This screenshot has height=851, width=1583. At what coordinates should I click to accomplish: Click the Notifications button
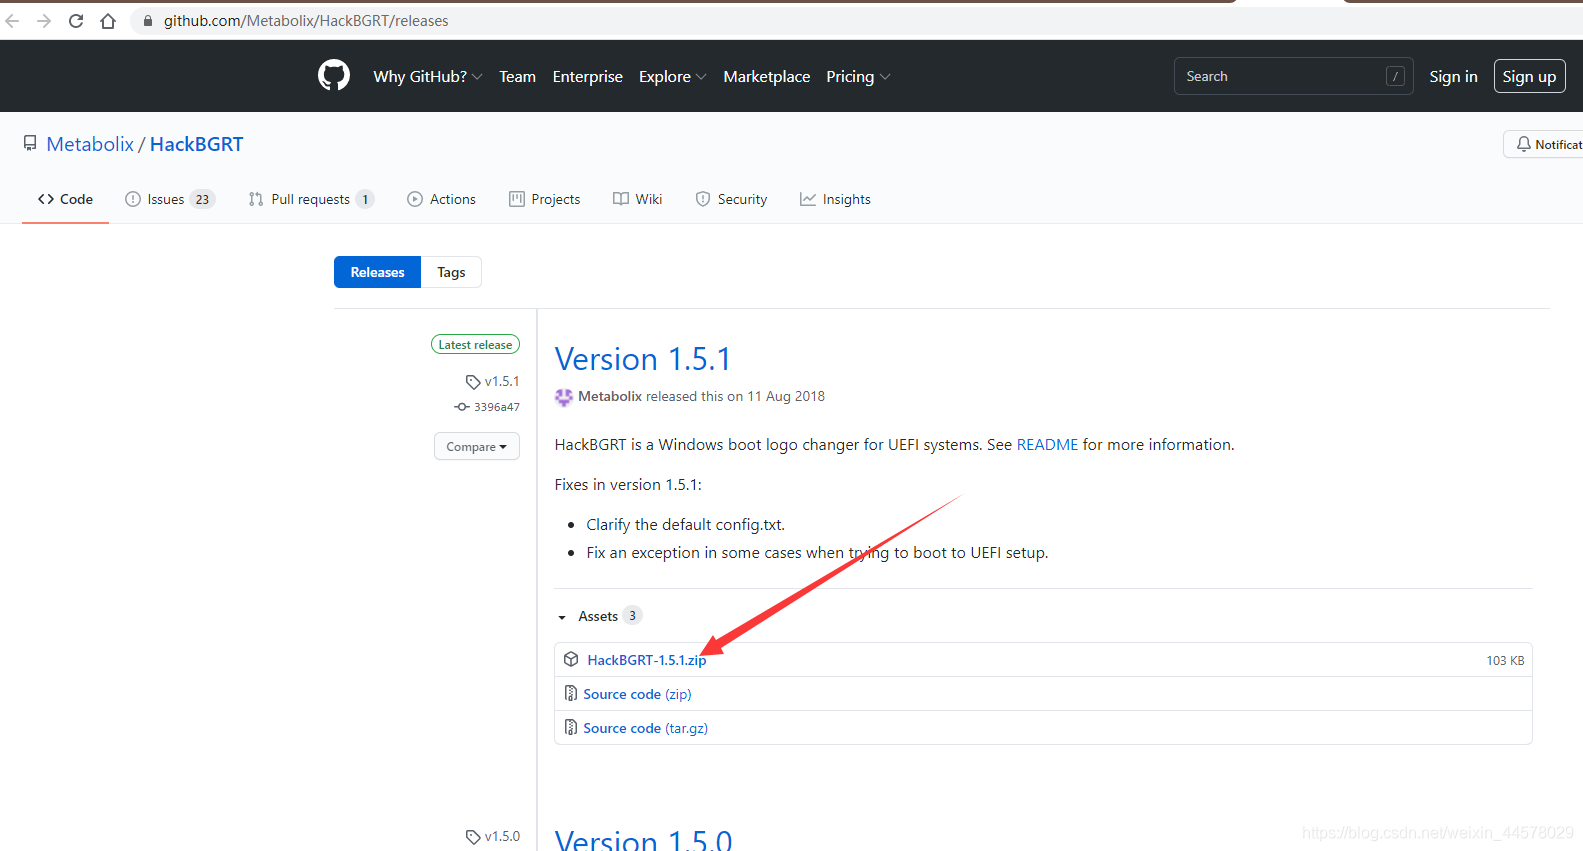1544,144
